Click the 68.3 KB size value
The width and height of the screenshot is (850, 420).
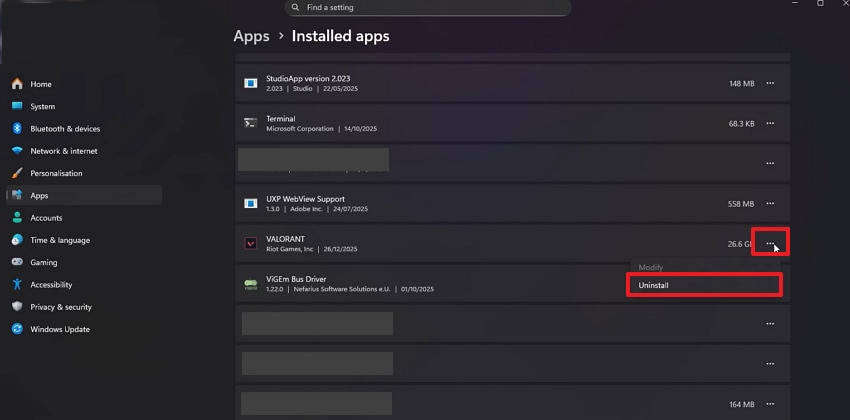point(742,124)
